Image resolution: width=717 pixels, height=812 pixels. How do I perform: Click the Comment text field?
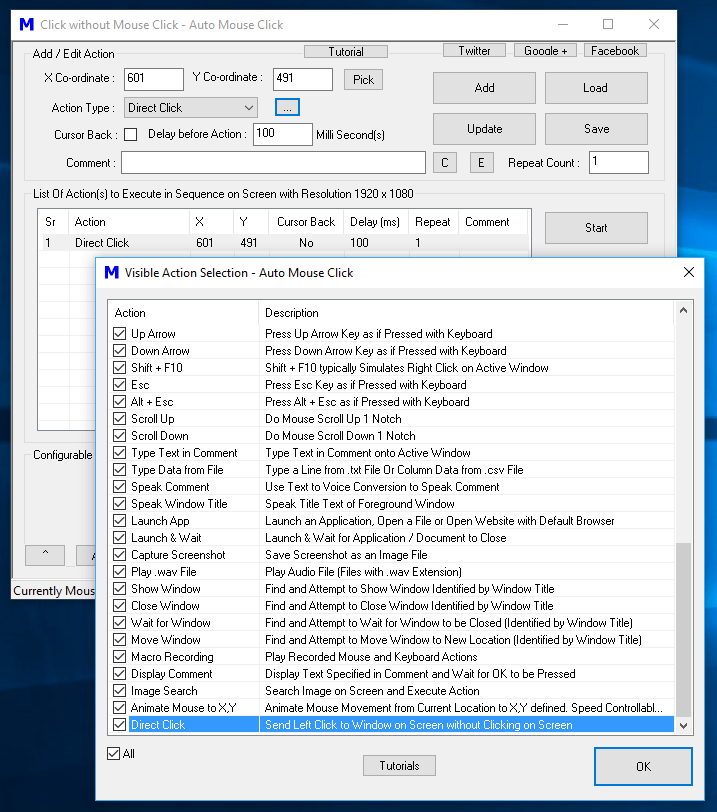coord(273,163)
